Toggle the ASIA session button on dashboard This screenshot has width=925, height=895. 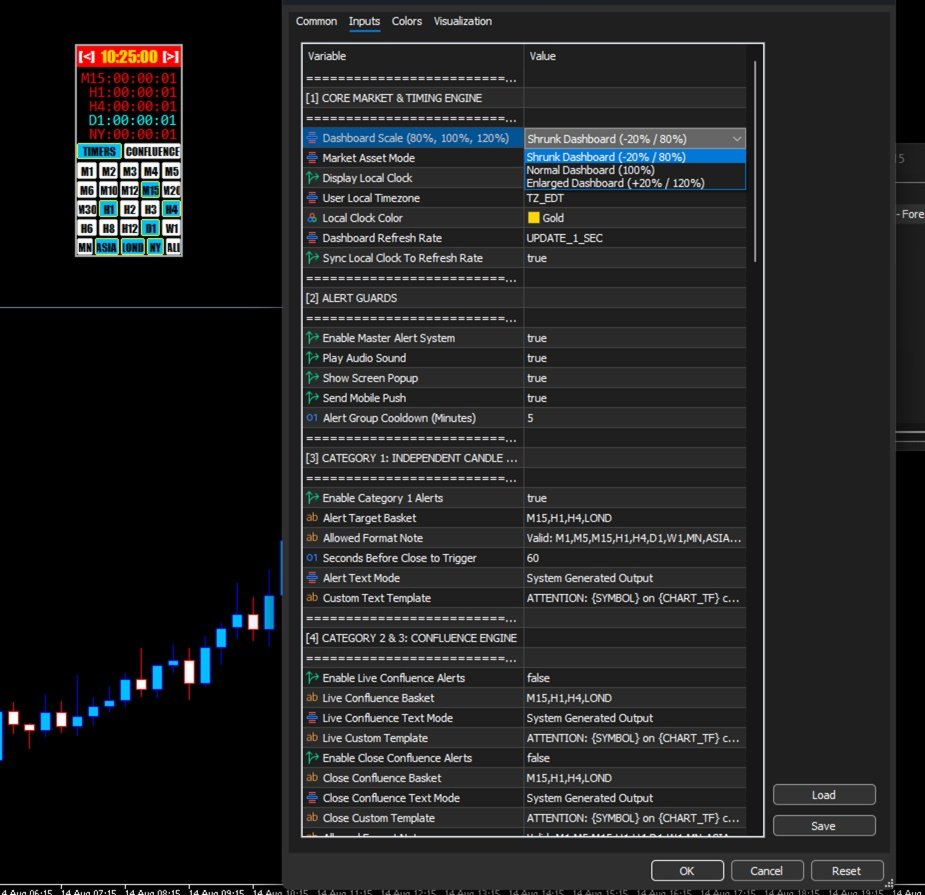pos(106,247)
